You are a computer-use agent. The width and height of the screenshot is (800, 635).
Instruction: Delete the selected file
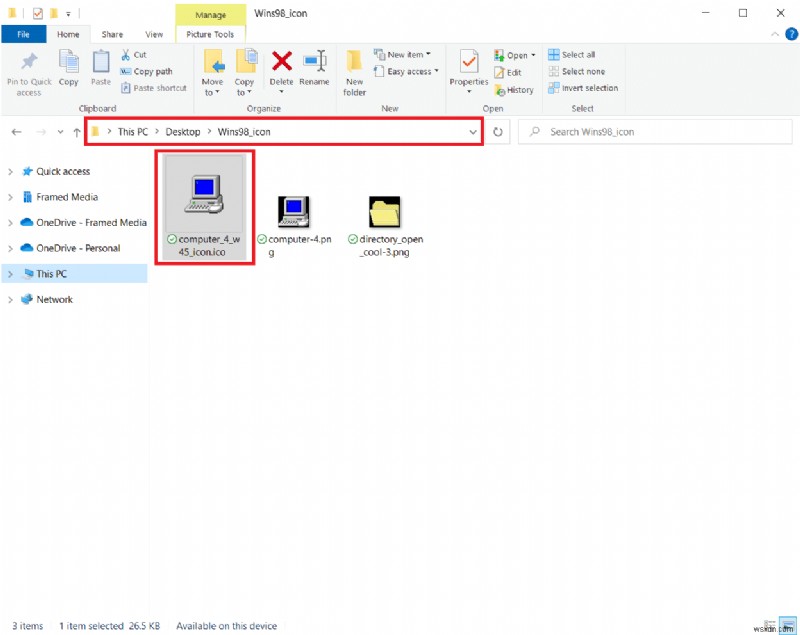(281, 72)
